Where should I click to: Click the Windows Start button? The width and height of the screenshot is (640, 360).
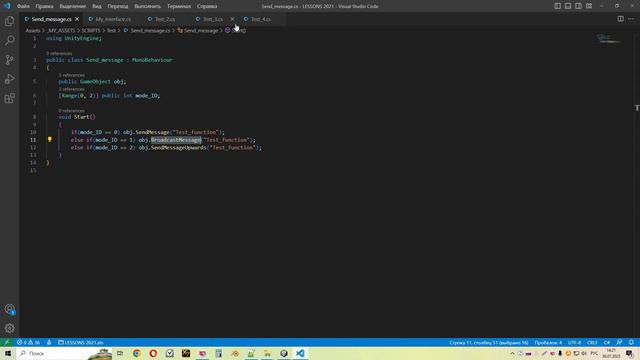point(7,353)
